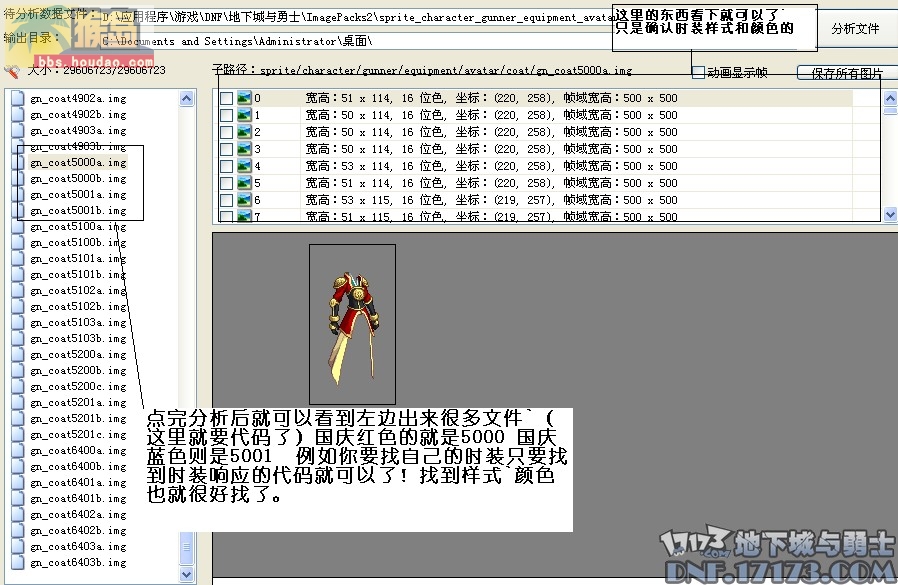Click file icon next to gn_coat5200a.img
This screenshot has height=585, width=898.
click(x=18, y=355)
